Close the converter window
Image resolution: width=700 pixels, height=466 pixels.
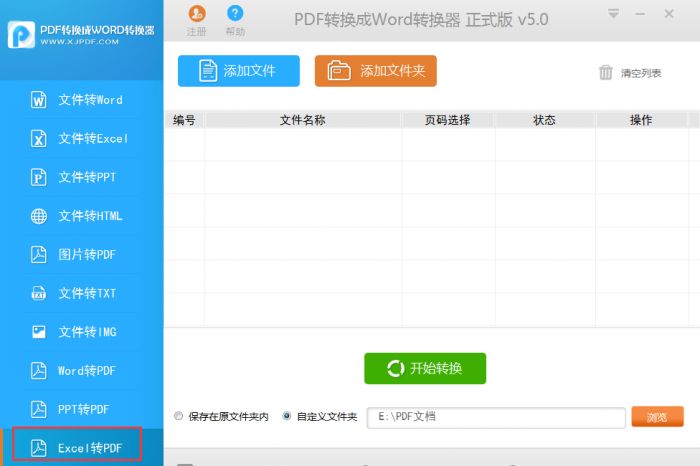tap(669, 14)
